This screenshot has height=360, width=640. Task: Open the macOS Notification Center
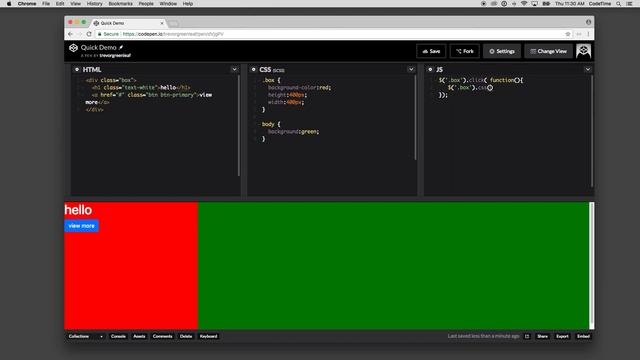coord(629,4)
